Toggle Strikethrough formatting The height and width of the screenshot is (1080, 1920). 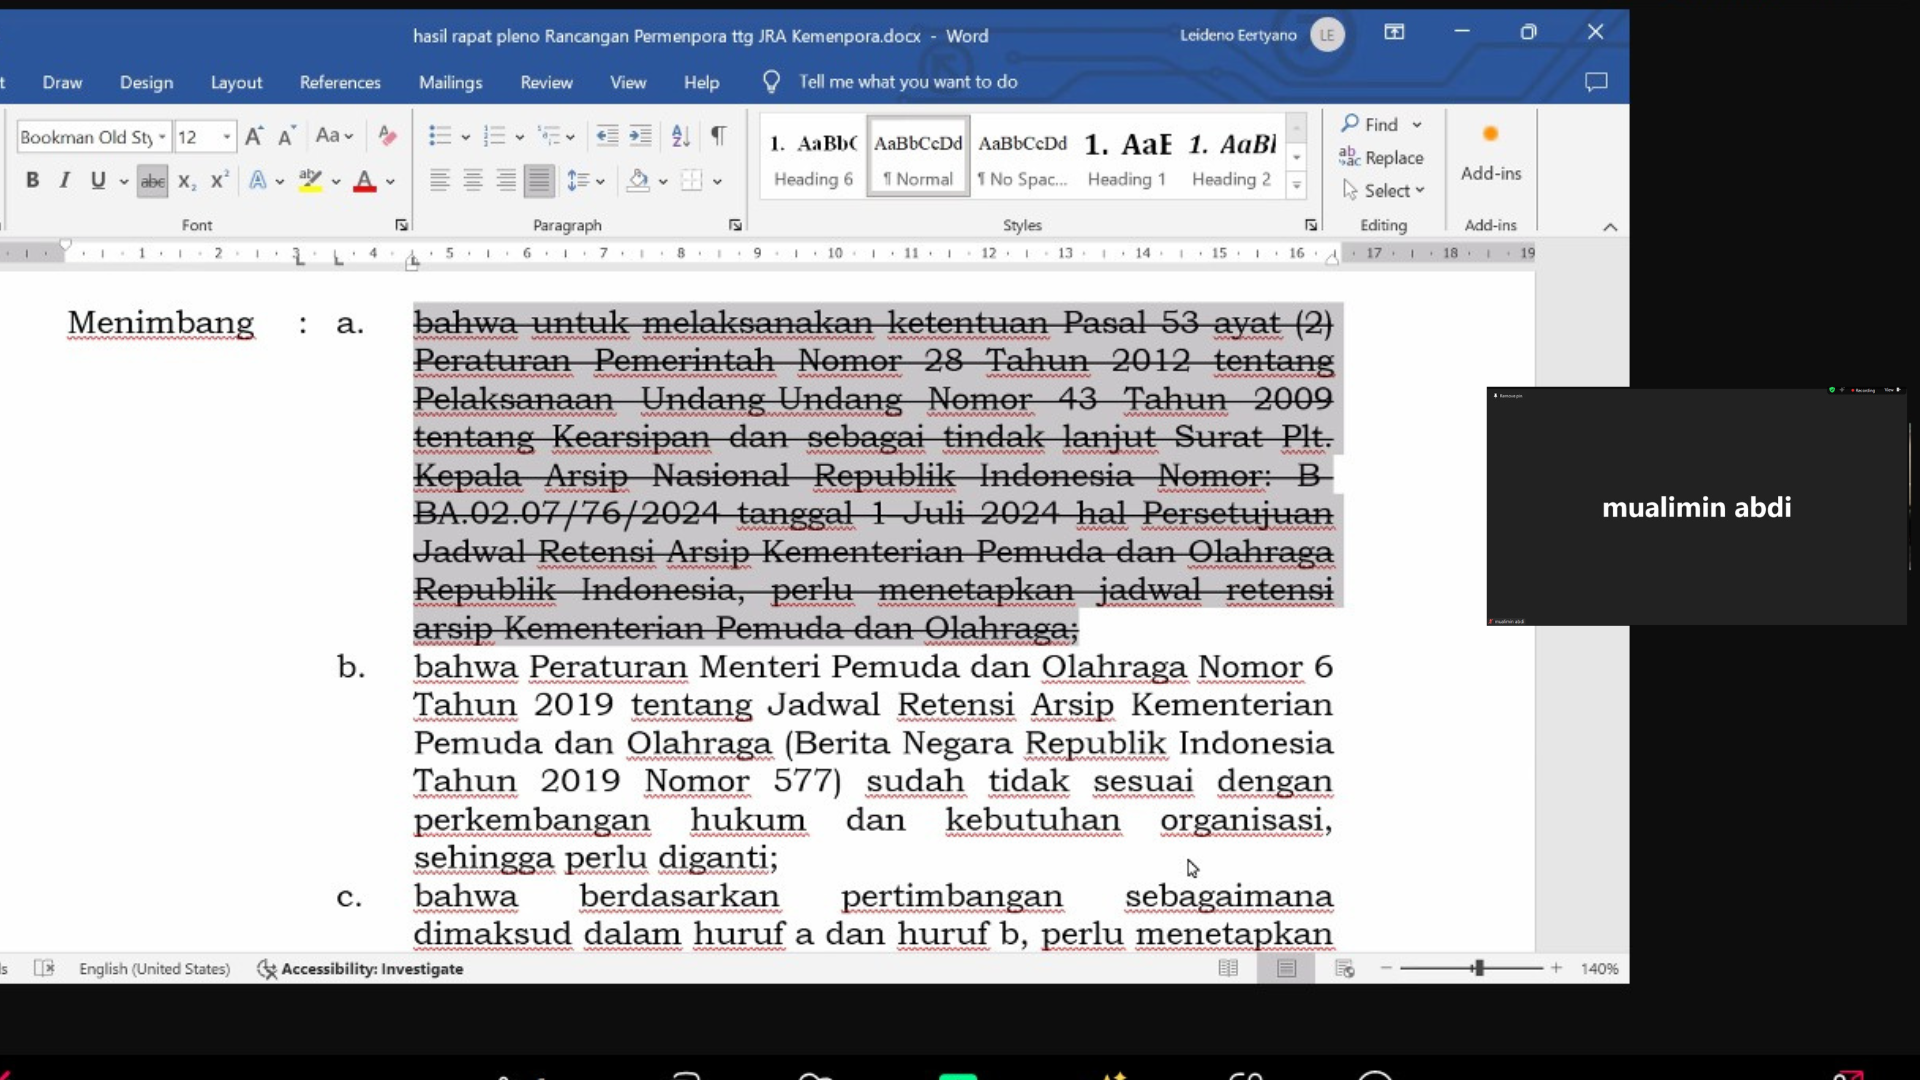pos(152,181)
